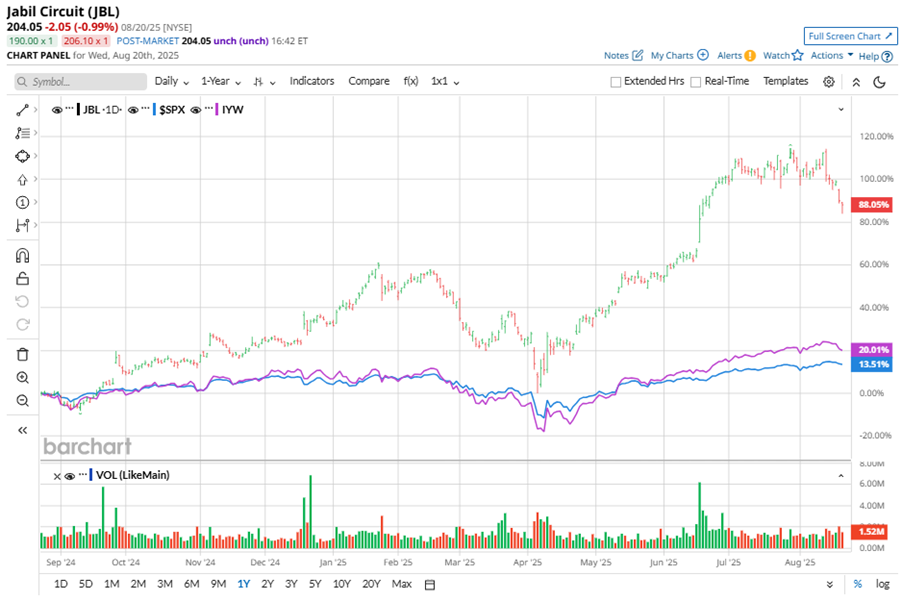This screenshot has height=601, width=902.
Task: Select the trend line drawing tool
Action: 22,110
